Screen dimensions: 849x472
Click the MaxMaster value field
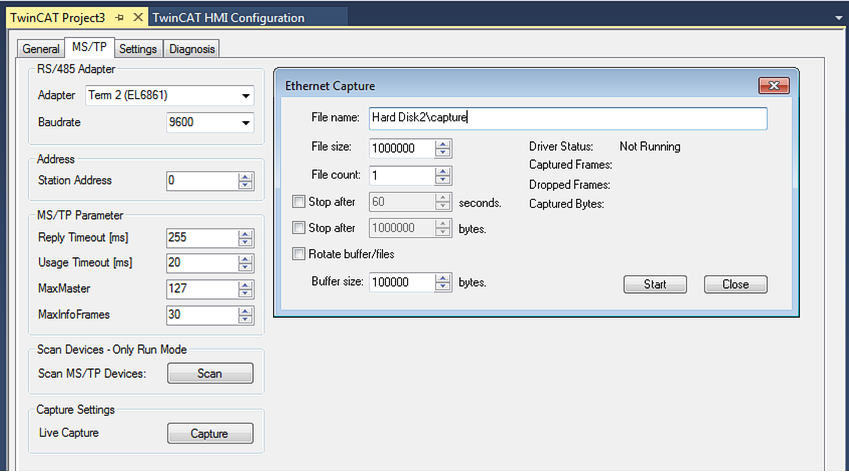click(x=202, y=289)
